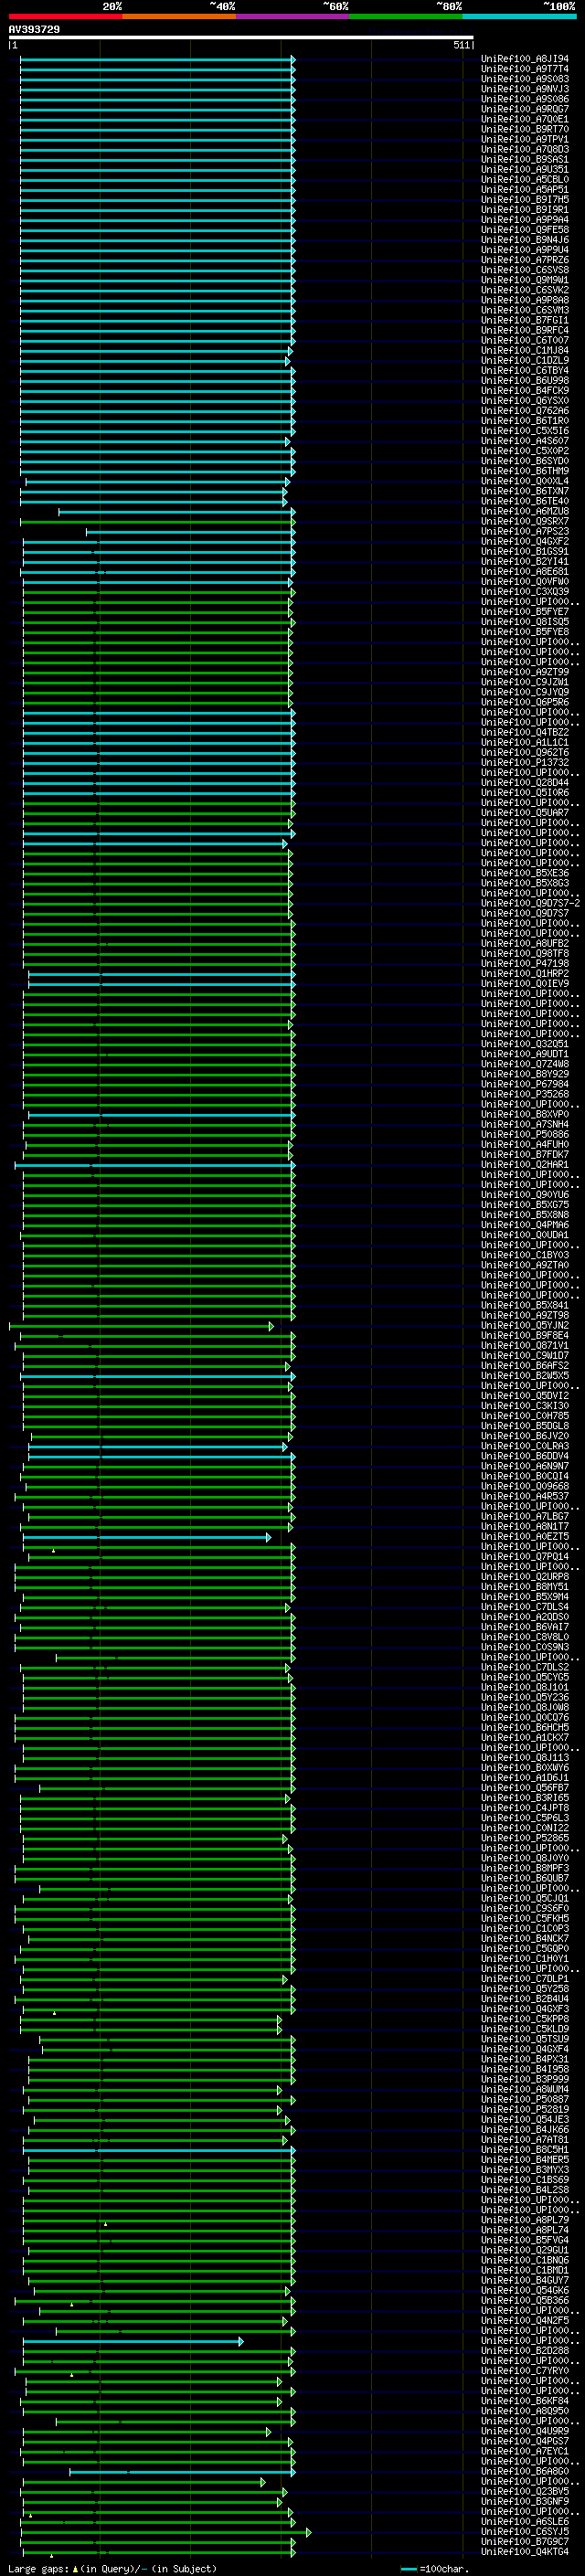Click the cyan segment of the identity color scale
Viewport: 585px width, 2576px height.
click(x=518, y=17)
